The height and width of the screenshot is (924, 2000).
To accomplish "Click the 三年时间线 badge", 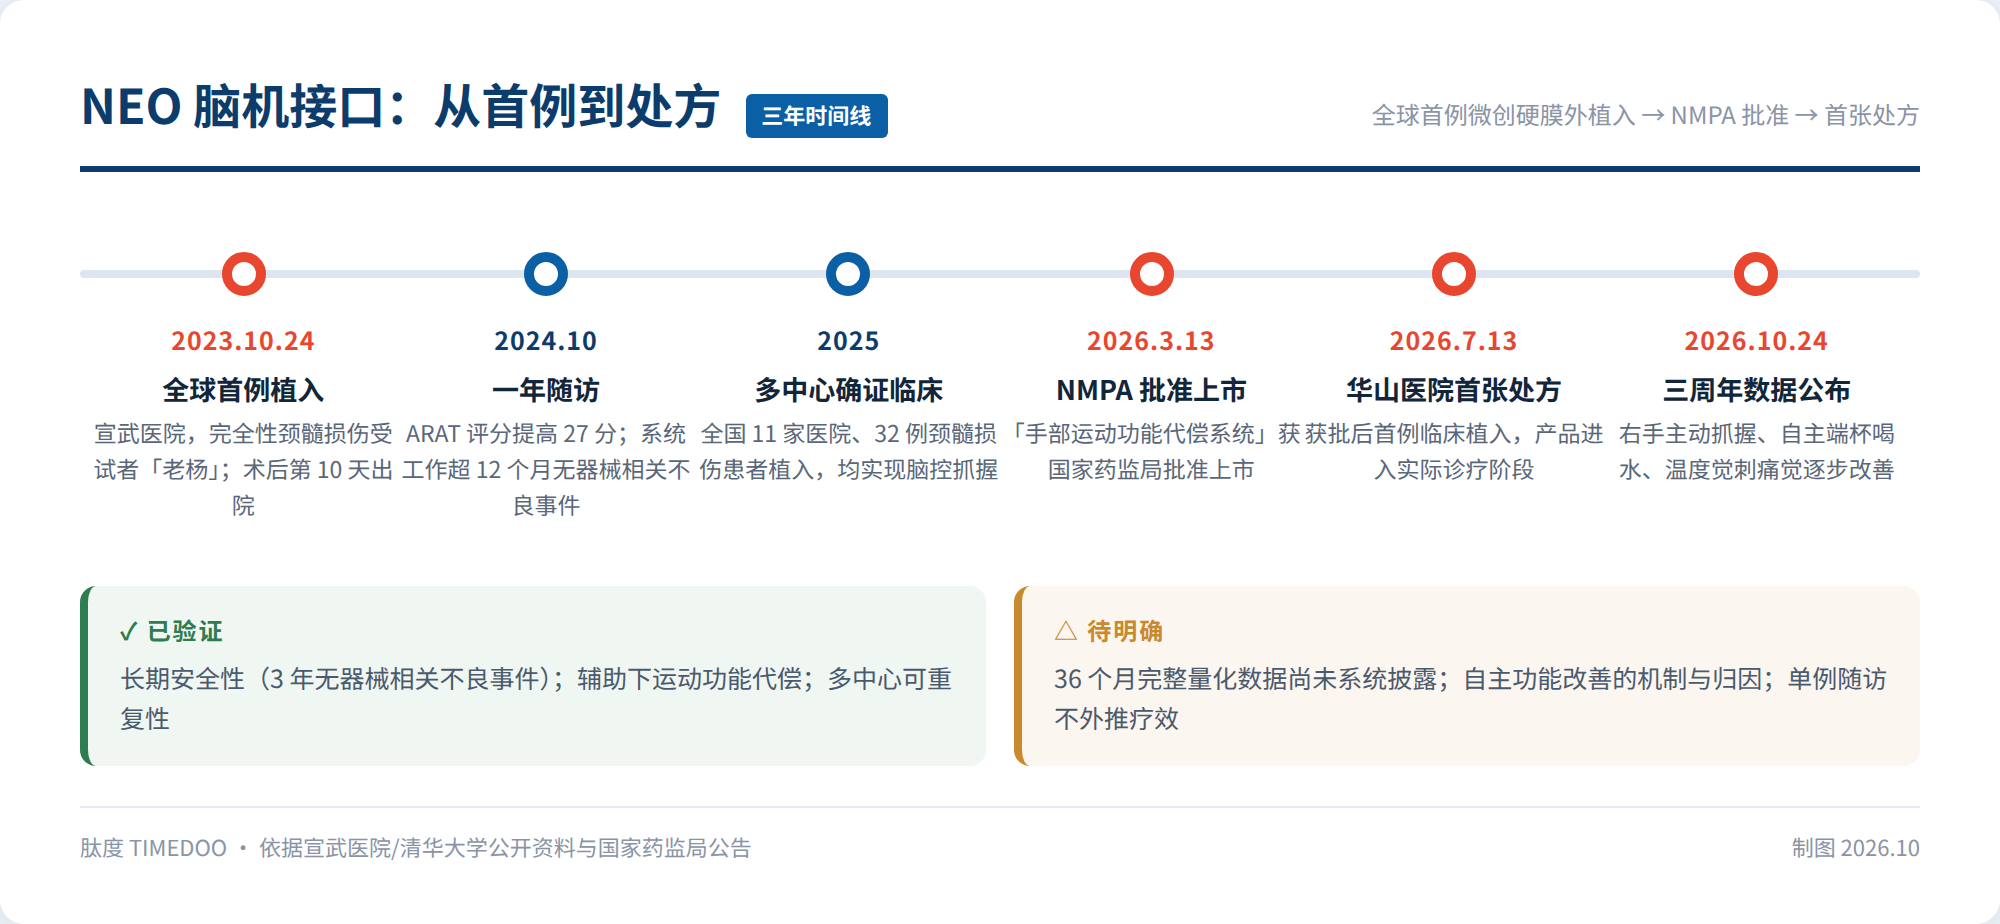I will tap(817, 116).
